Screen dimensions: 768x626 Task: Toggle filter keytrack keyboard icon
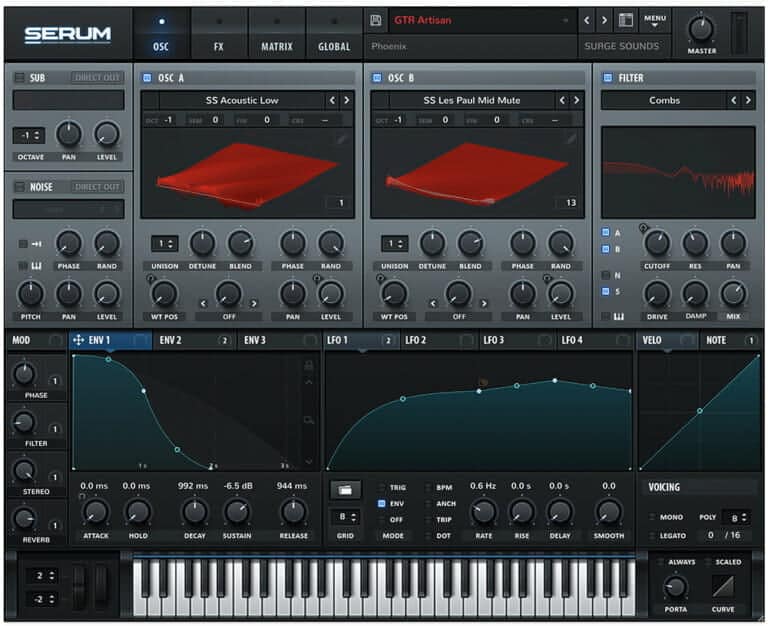pyautogui.click(x=619, y=316)
